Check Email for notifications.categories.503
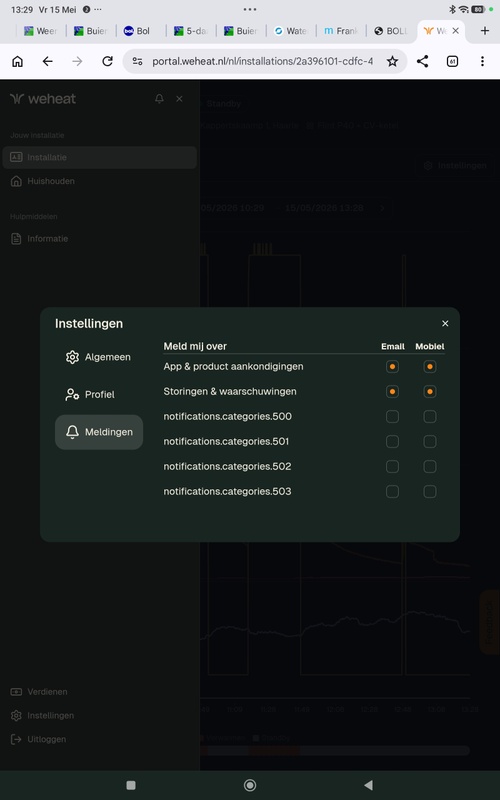 [392, 491]
